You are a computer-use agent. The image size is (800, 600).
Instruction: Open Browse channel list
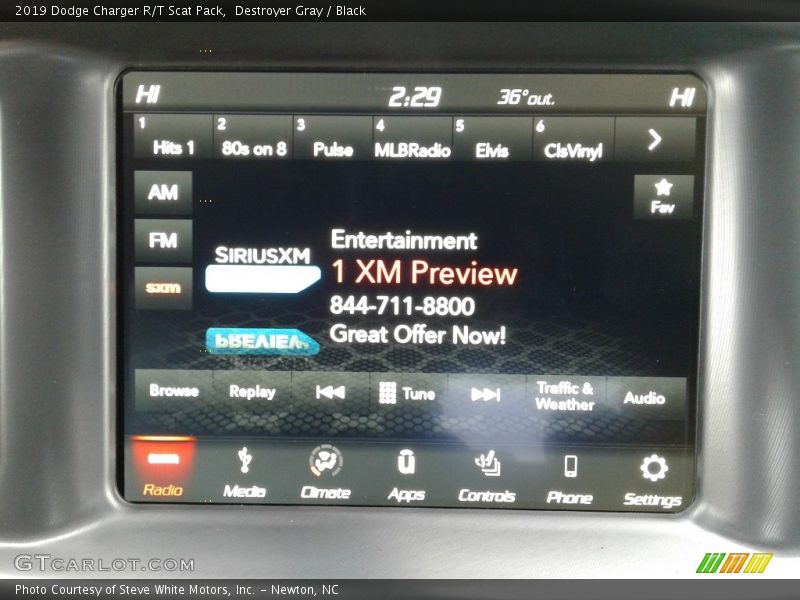coord(174,391)
